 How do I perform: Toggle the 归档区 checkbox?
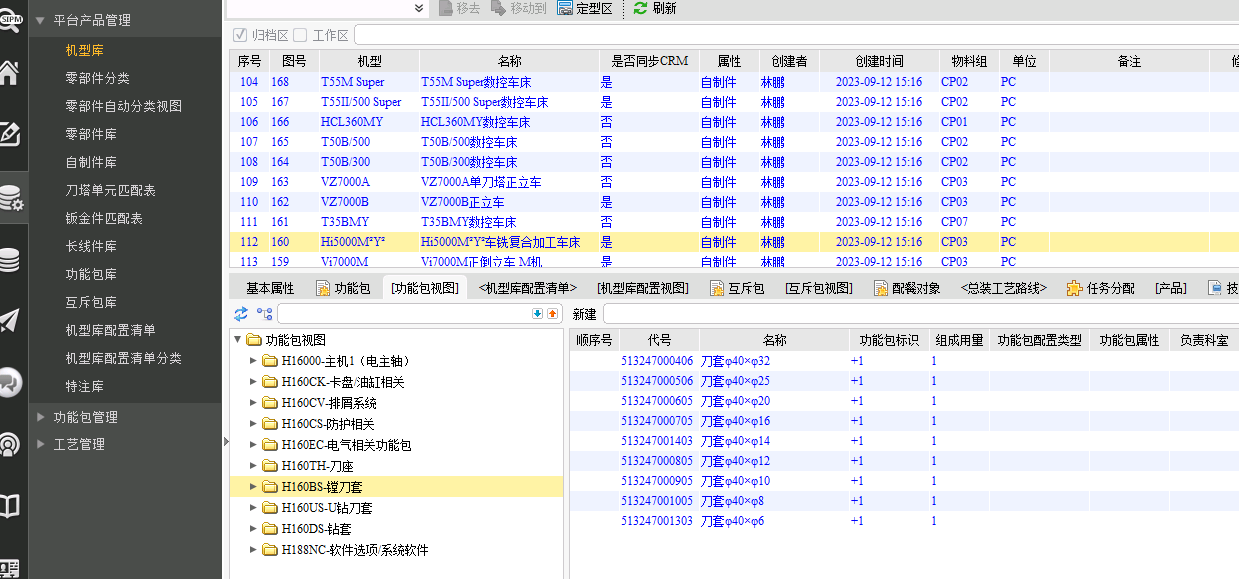coord(240,35)
